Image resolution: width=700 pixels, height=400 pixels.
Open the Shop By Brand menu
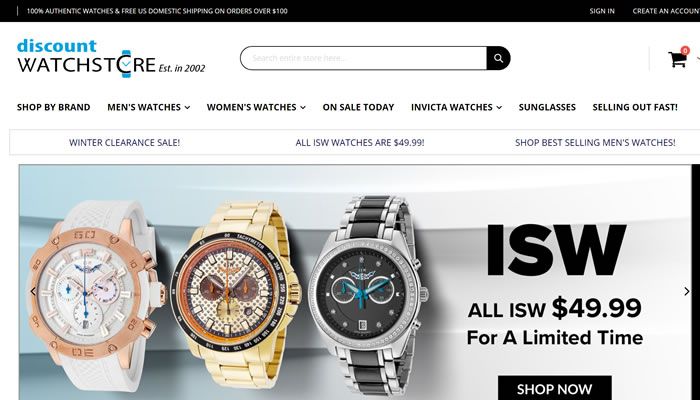coord(54,107)
